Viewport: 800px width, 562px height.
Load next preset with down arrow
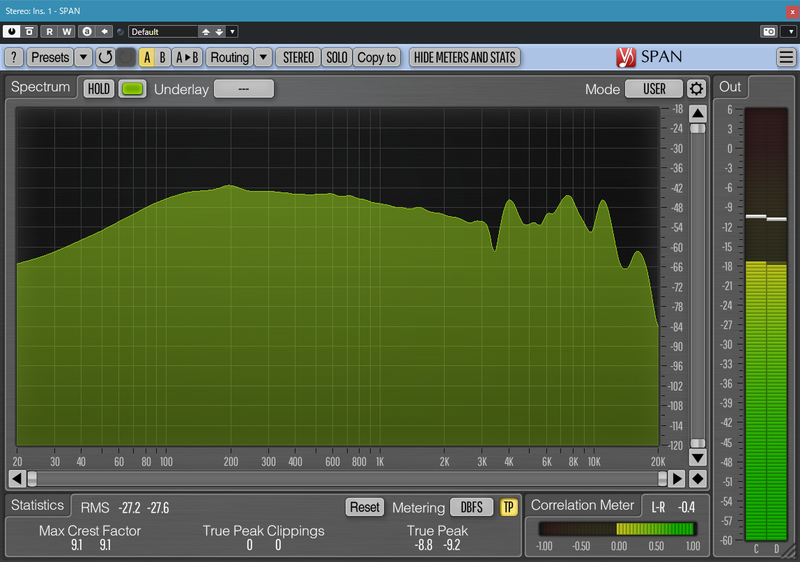(x=219, y=32)
